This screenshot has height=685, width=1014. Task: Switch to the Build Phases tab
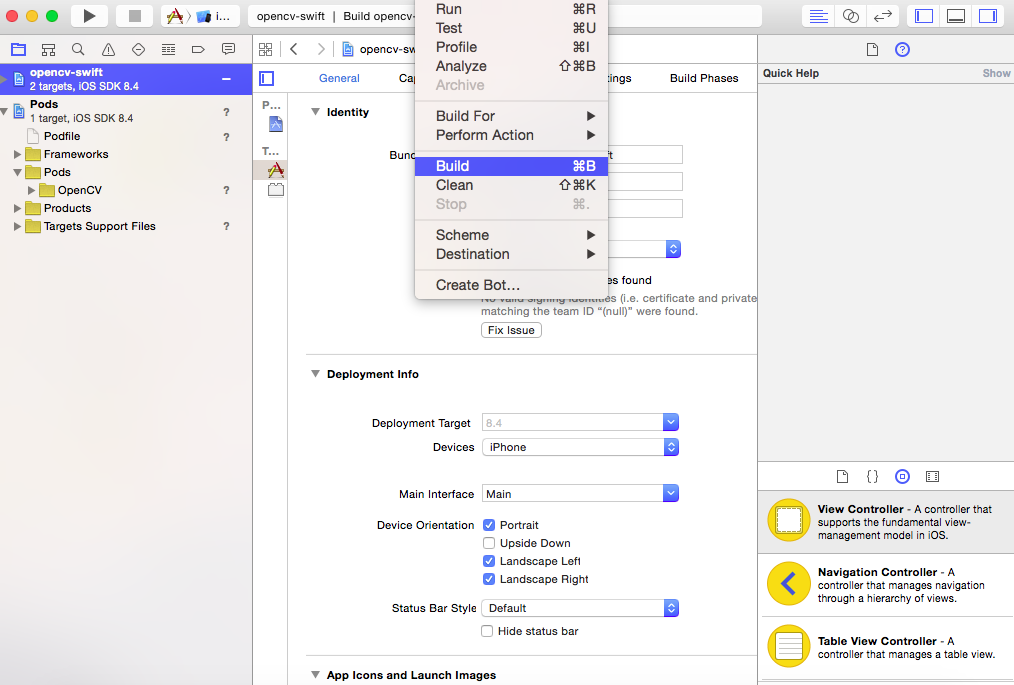[x=704, y=77]
